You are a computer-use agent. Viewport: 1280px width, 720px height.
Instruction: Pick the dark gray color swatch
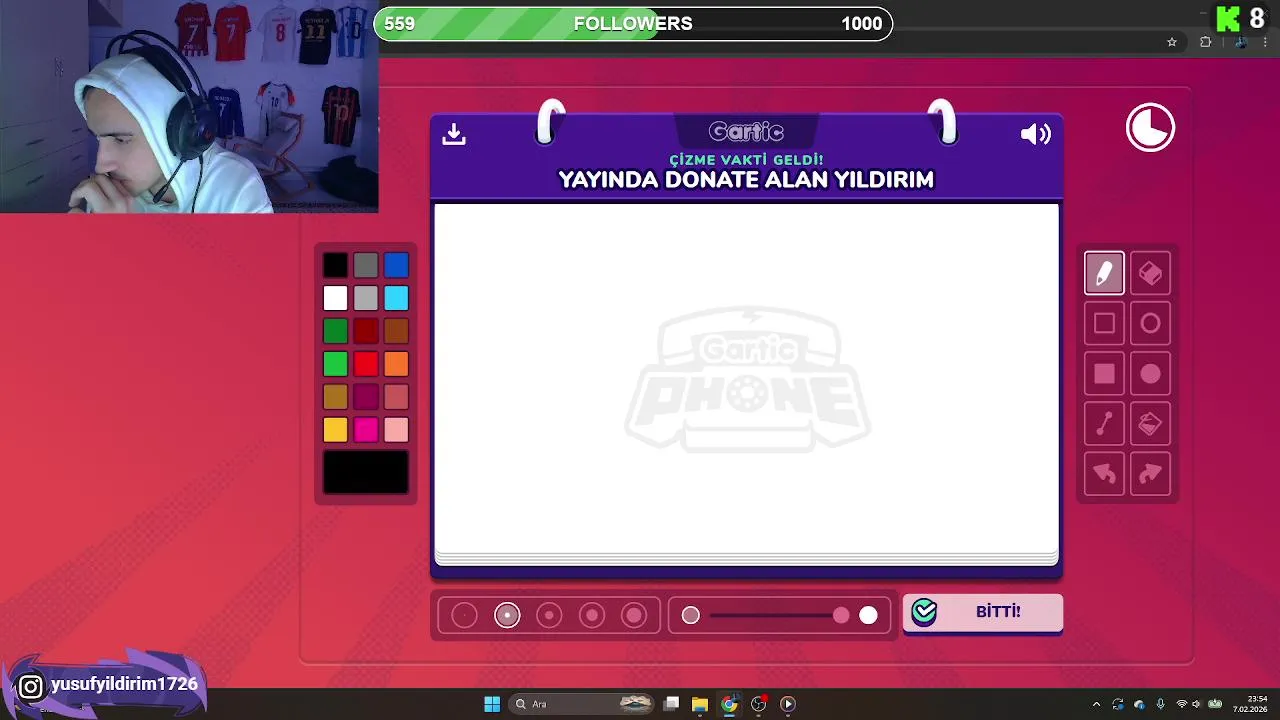tap(366, 265)
